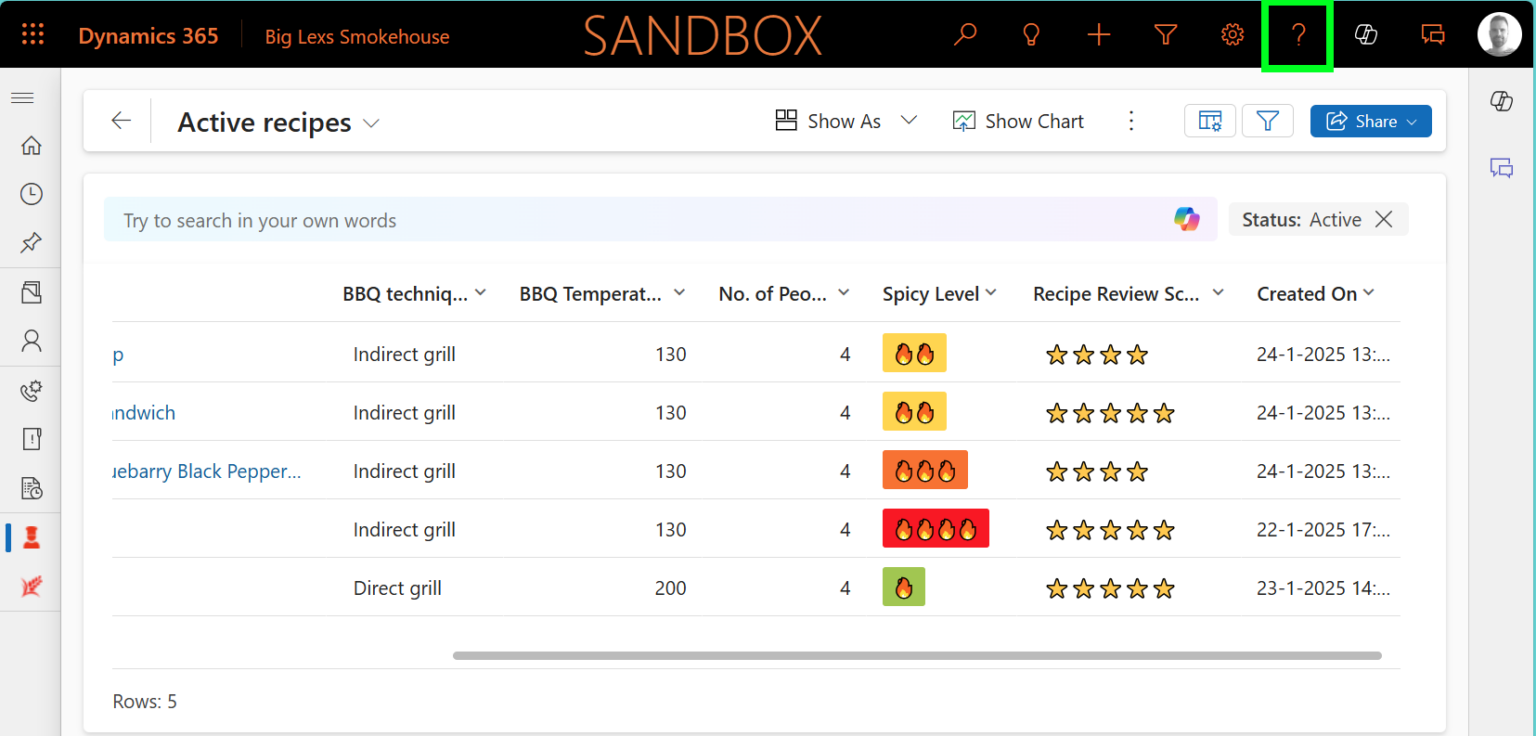Open the app launcher waffle menu
Image resolution: width=1536 pixels, height=736 pixels.
[x=33, y=35]
